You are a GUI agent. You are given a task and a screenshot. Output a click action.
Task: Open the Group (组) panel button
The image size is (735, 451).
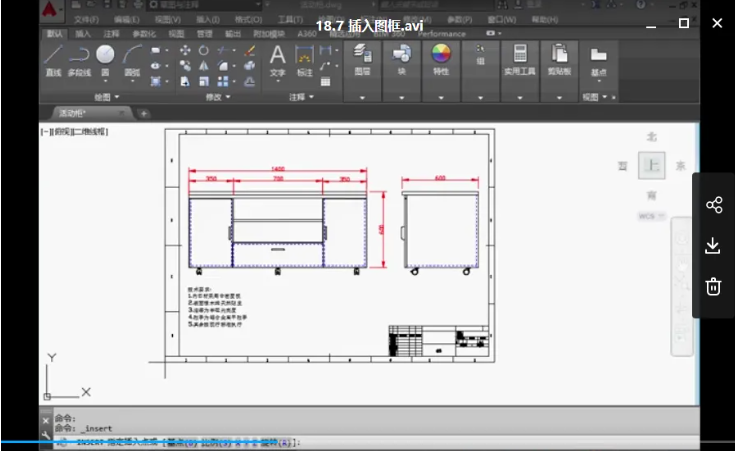click(480, 55)
